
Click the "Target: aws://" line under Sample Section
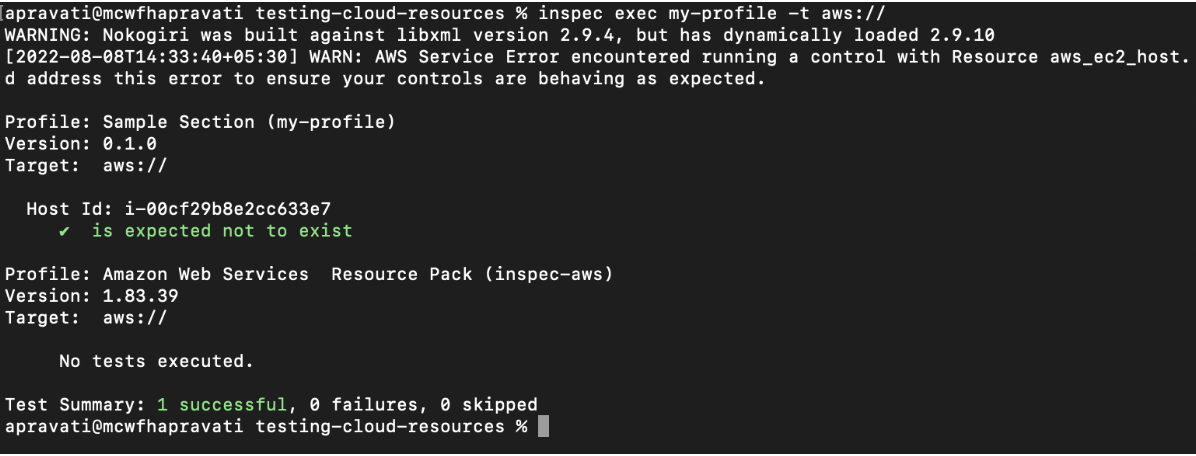pos(86,166)
